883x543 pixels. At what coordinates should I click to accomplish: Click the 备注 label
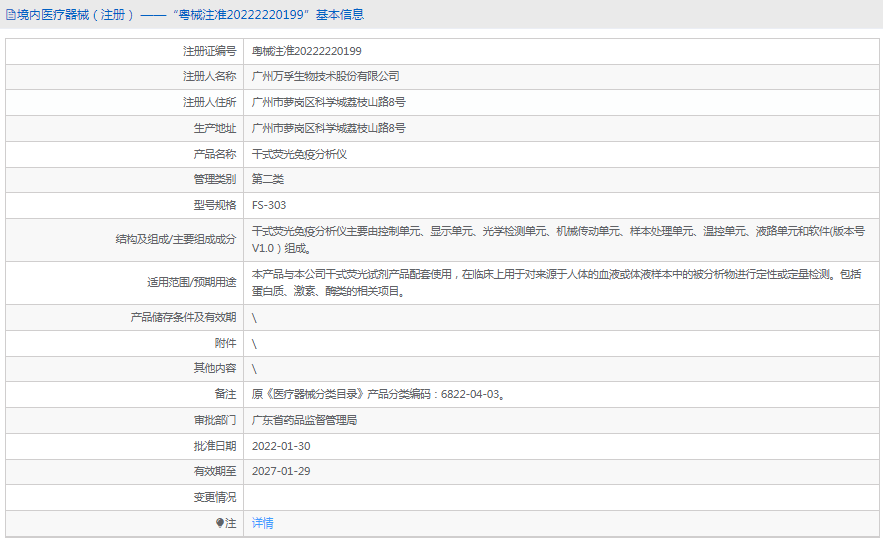225,395
